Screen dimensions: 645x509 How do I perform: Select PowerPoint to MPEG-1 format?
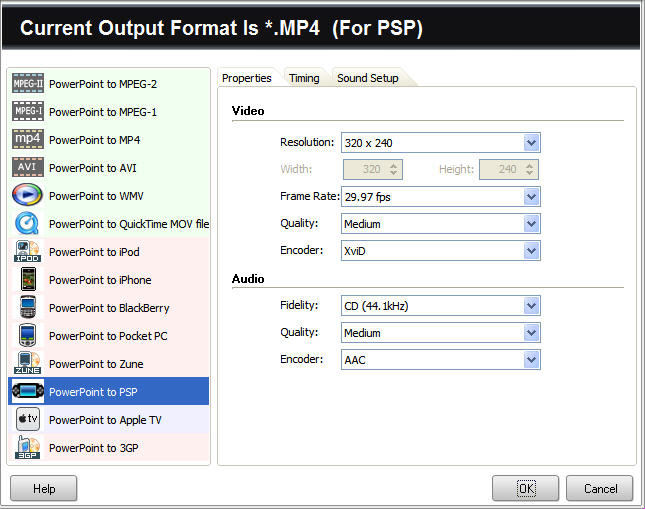coord(109,112)
